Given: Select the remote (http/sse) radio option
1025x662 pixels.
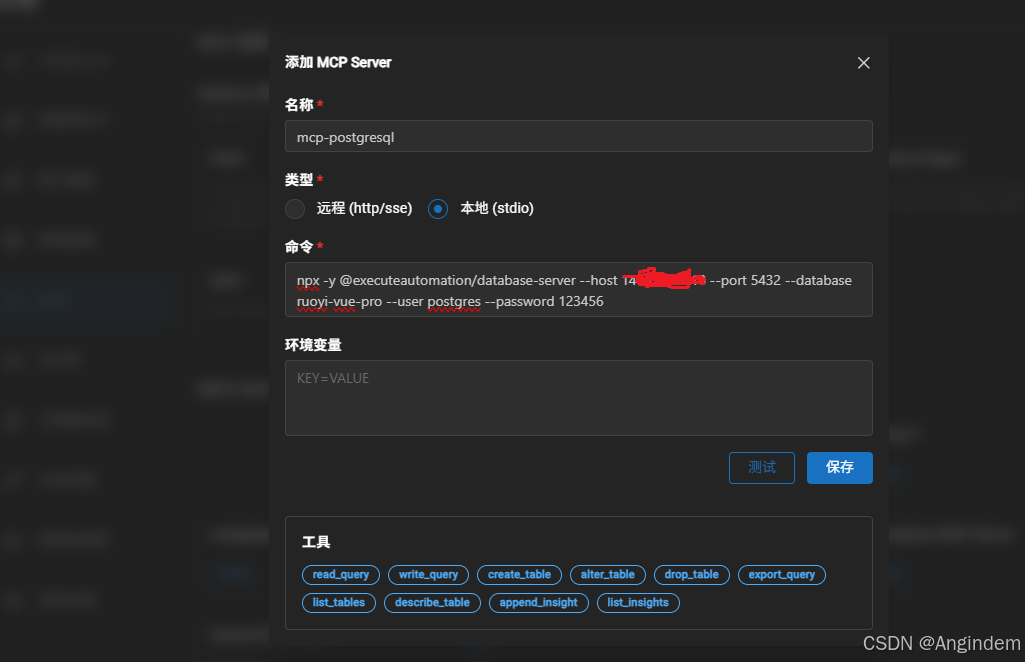Looking at the screenshot, I should 295,208.
